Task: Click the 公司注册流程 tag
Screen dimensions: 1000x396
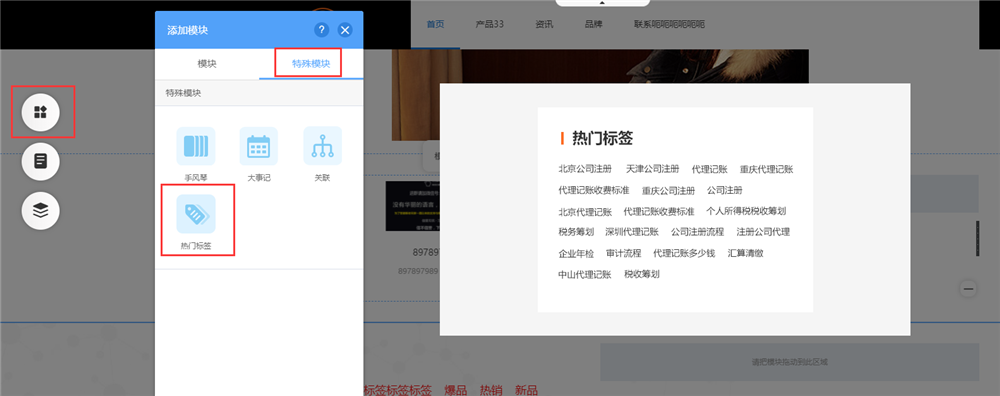Action: (x=698, y=231)
